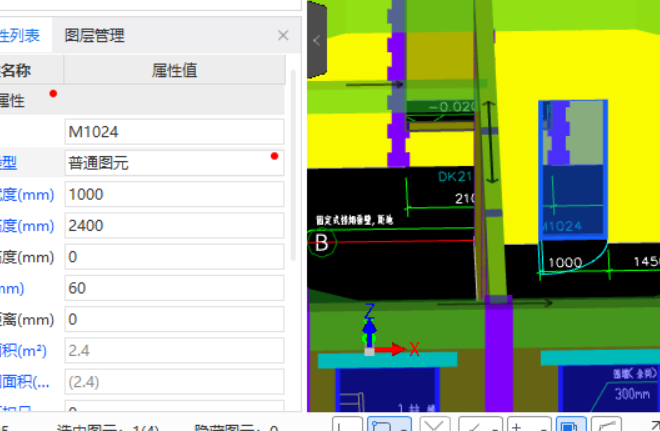
Task: Click the read-only 2.4 area field
Action: click(174, 351)
